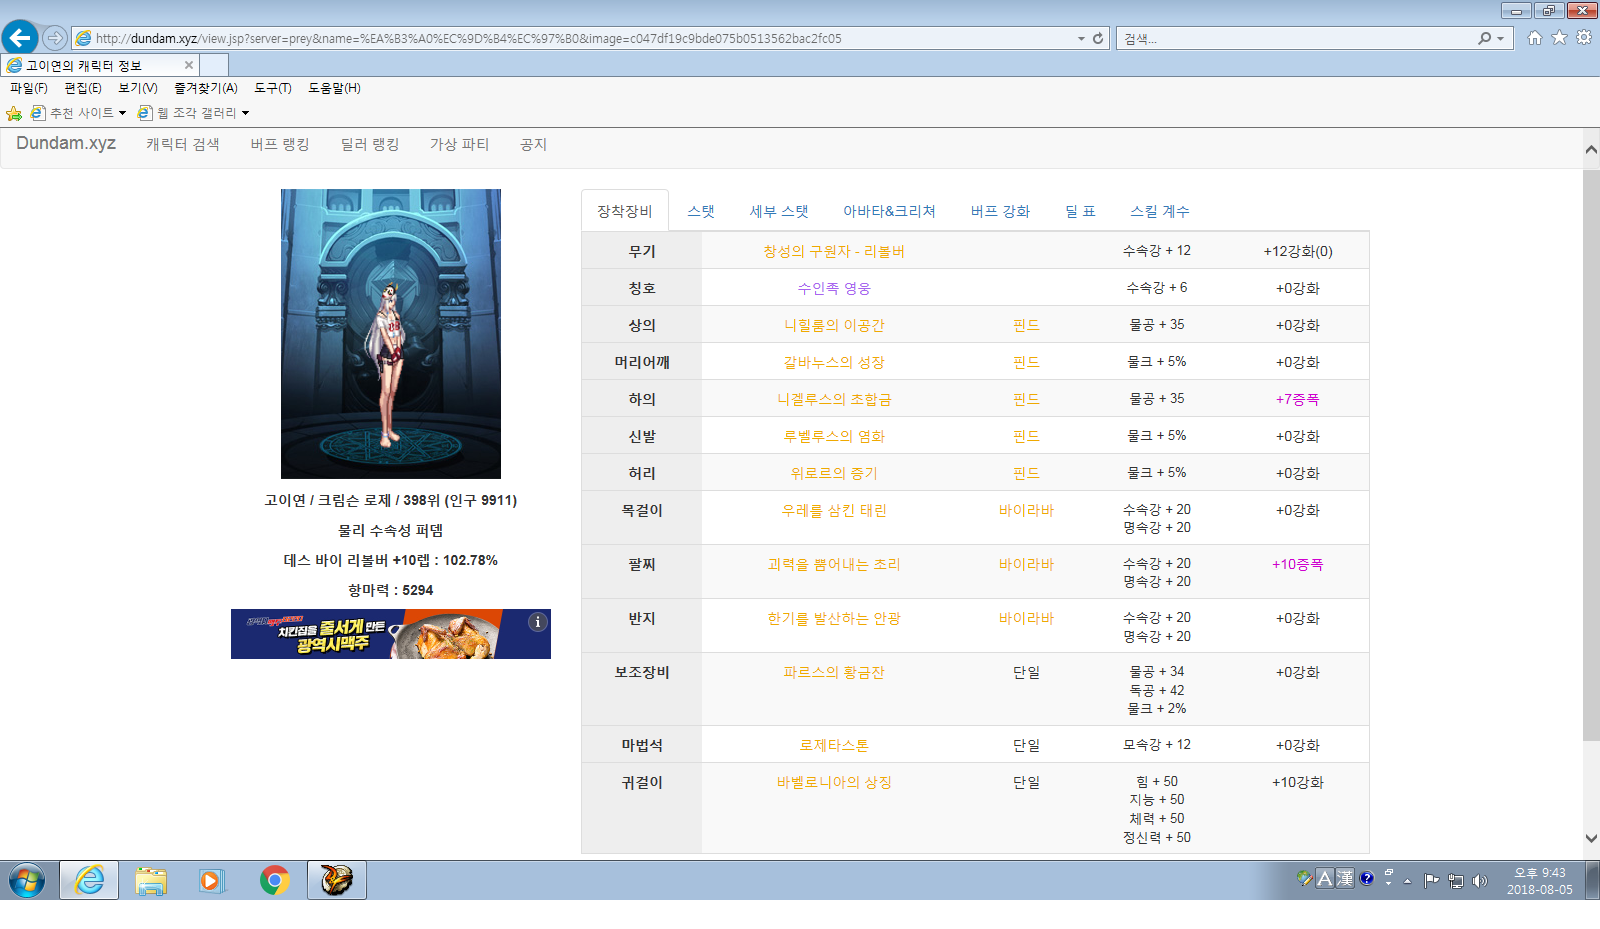Open the 가상 파티 nav link
The image size is (1600, 929).
pyautogui.click(x=460, y=144)
